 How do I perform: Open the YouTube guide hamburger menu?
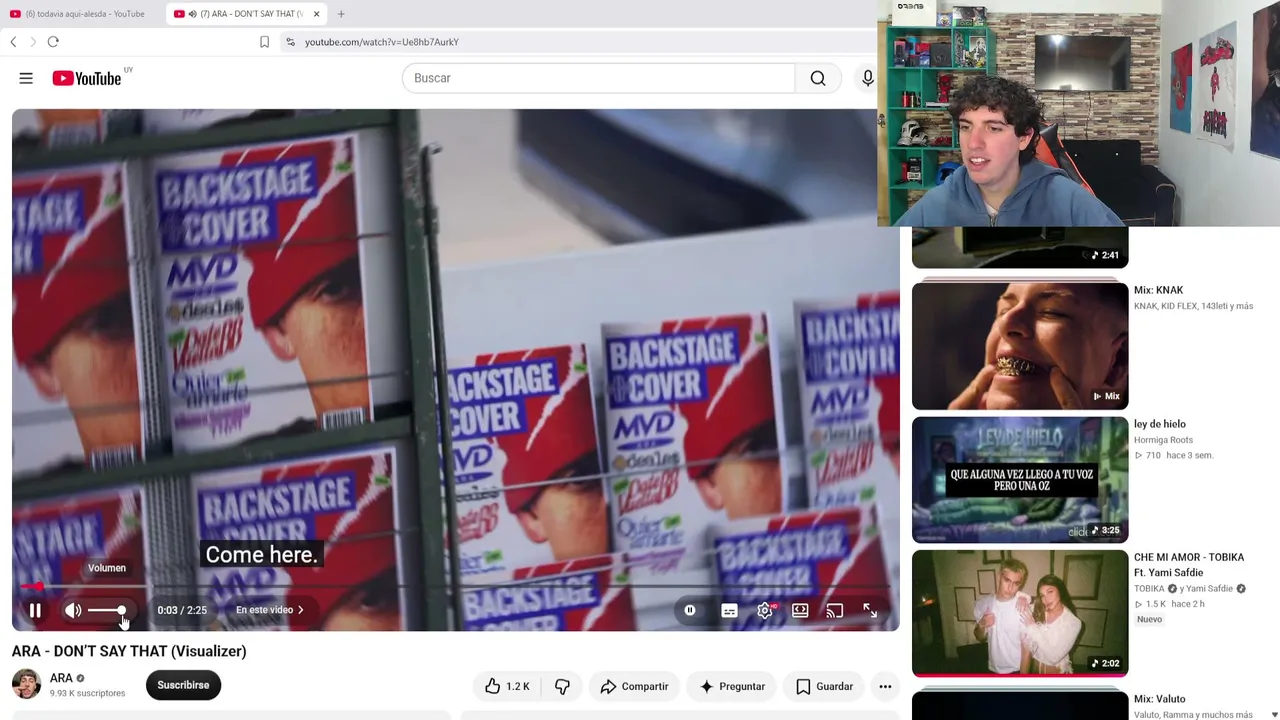(26, 78)
